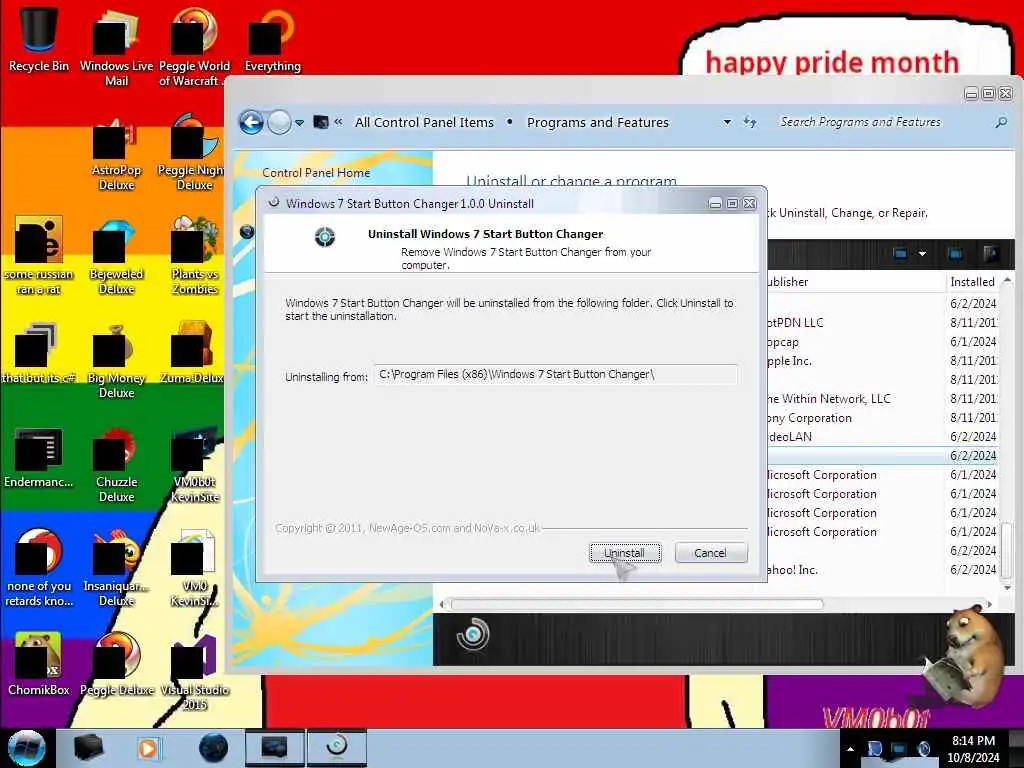Expand the address bar history dropdown
Viewport: 1024px width, 768px height.
click(727, 122)
